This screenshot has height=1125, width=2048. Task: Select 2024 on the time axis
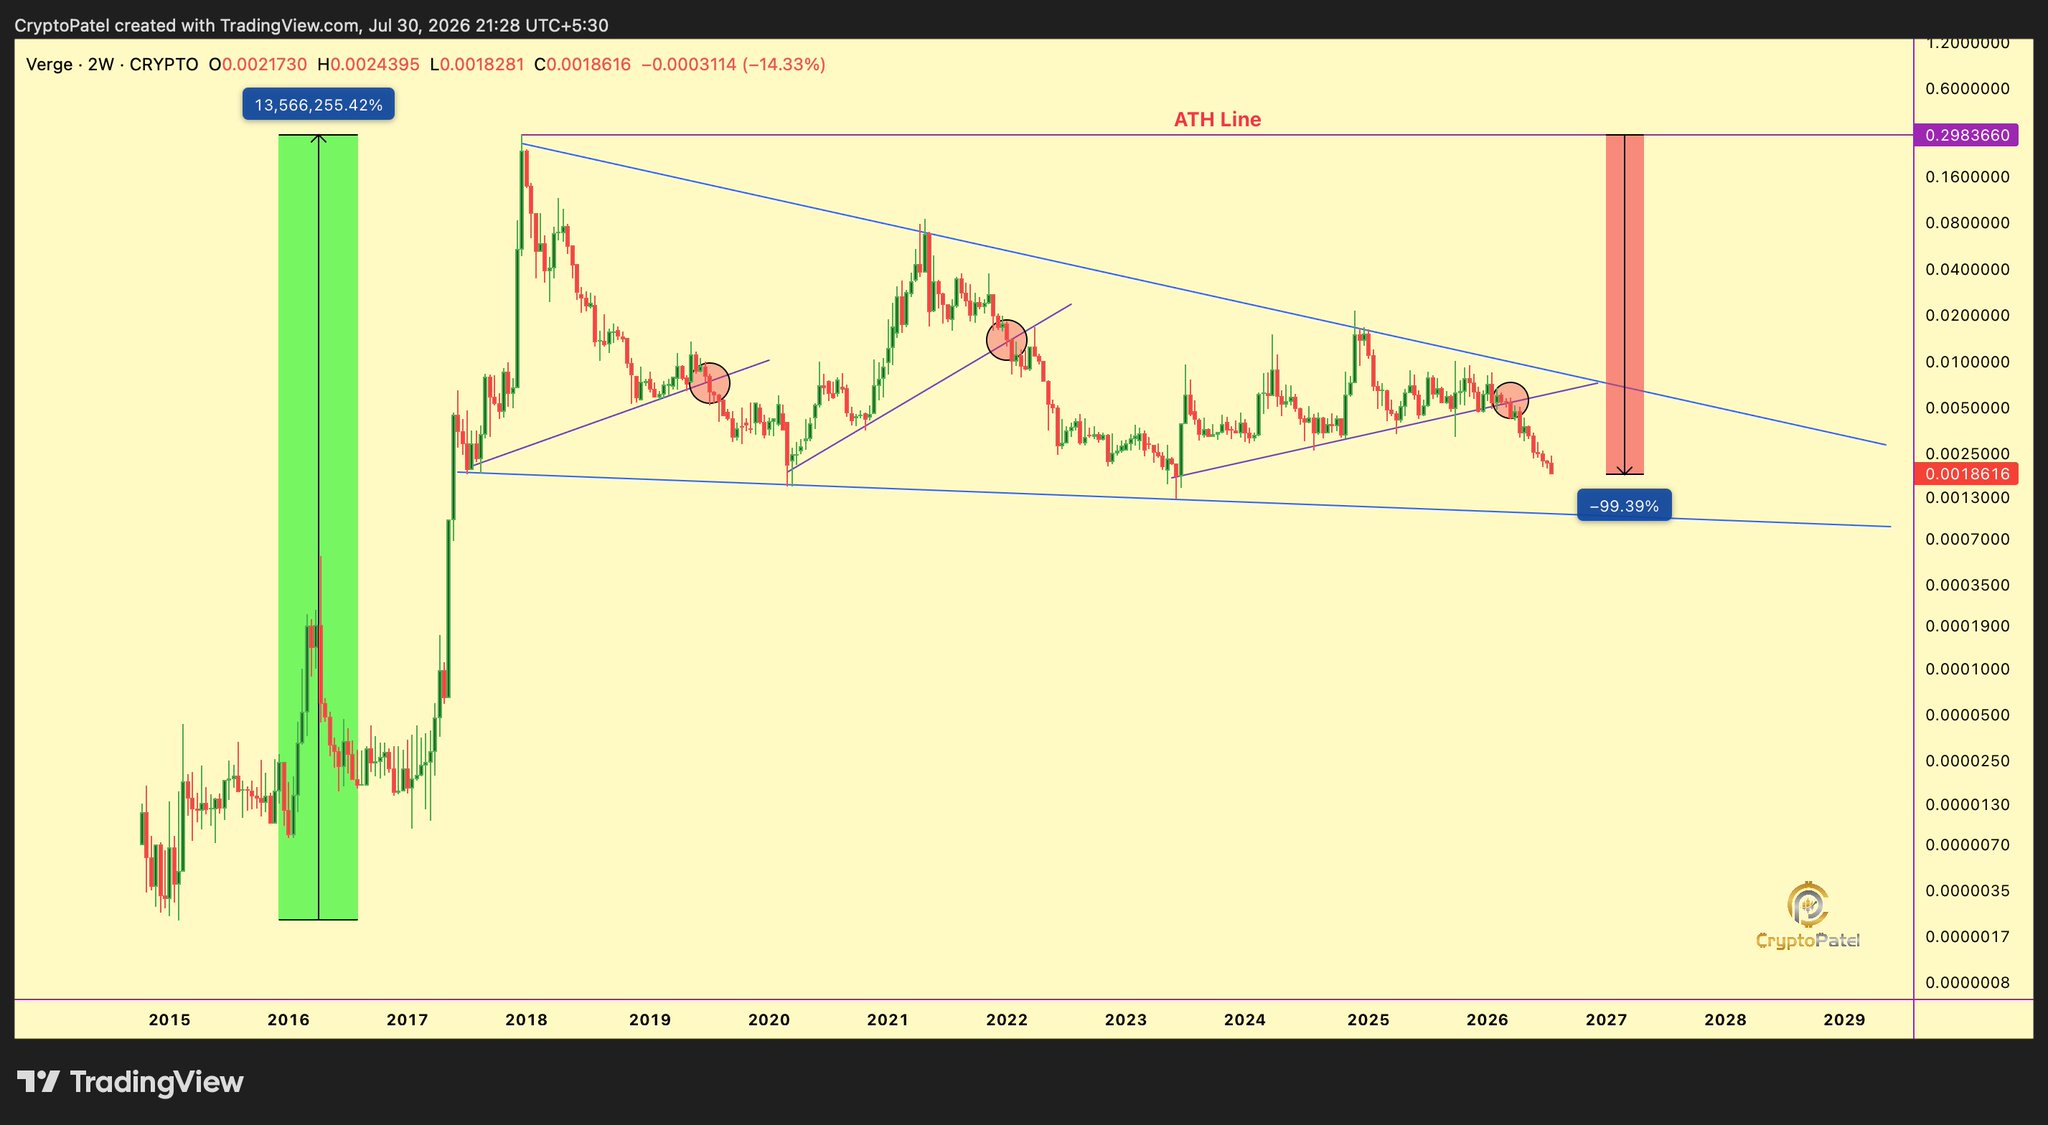1245,1020
